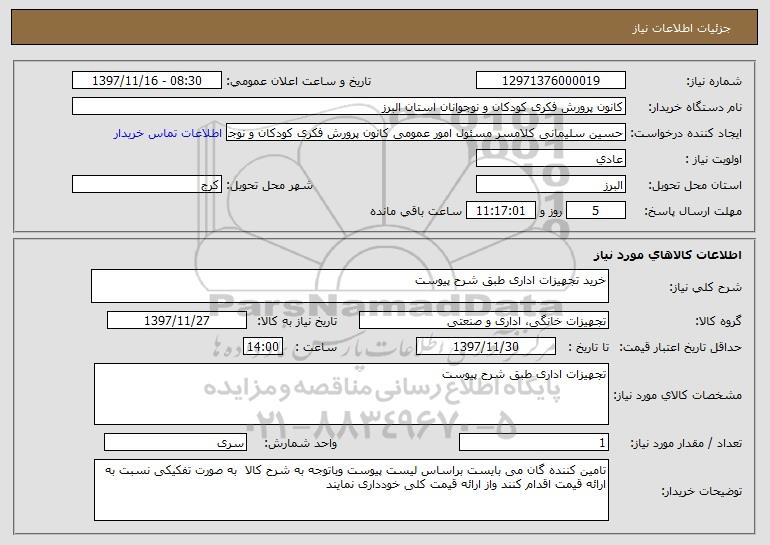
Task: Click the days remaining field showing 5
Action: tap(596, 211)
